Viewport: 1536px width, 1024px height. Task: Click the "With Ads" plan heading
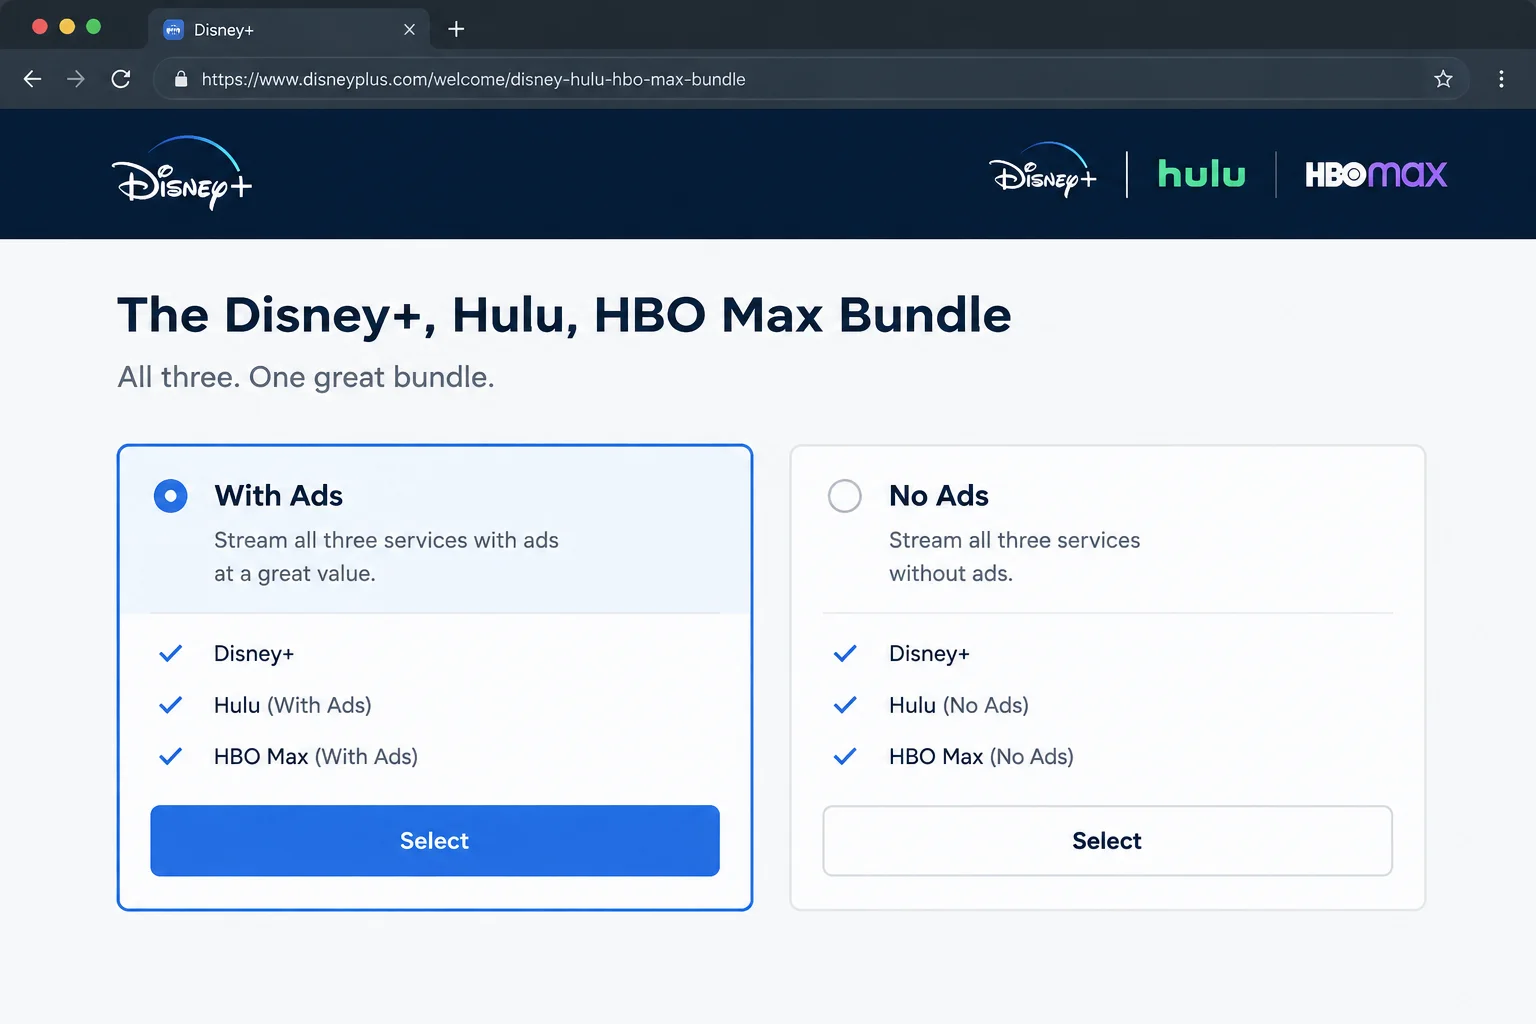(278, 496)
